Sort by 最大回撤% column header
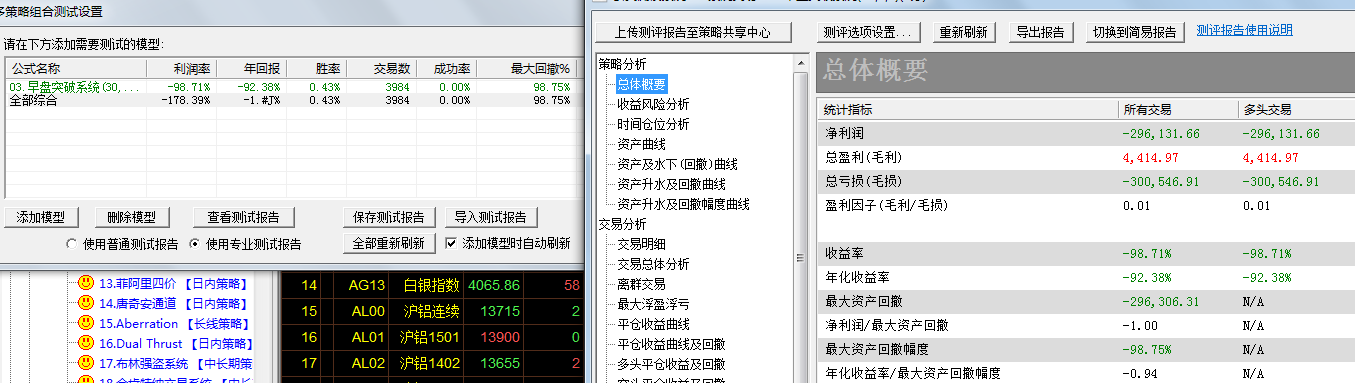Image resolution: width=1355 pixels, height=383 pixels. 526,69
